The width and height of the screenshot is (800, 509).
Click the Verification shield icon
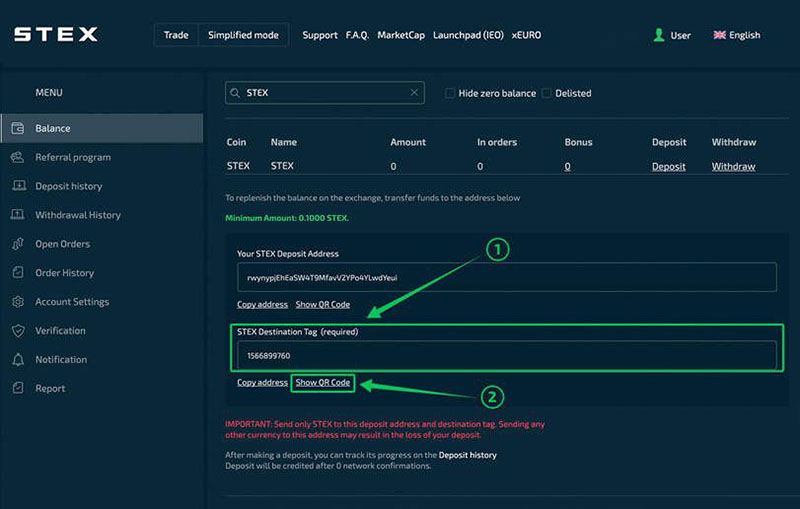18,330
